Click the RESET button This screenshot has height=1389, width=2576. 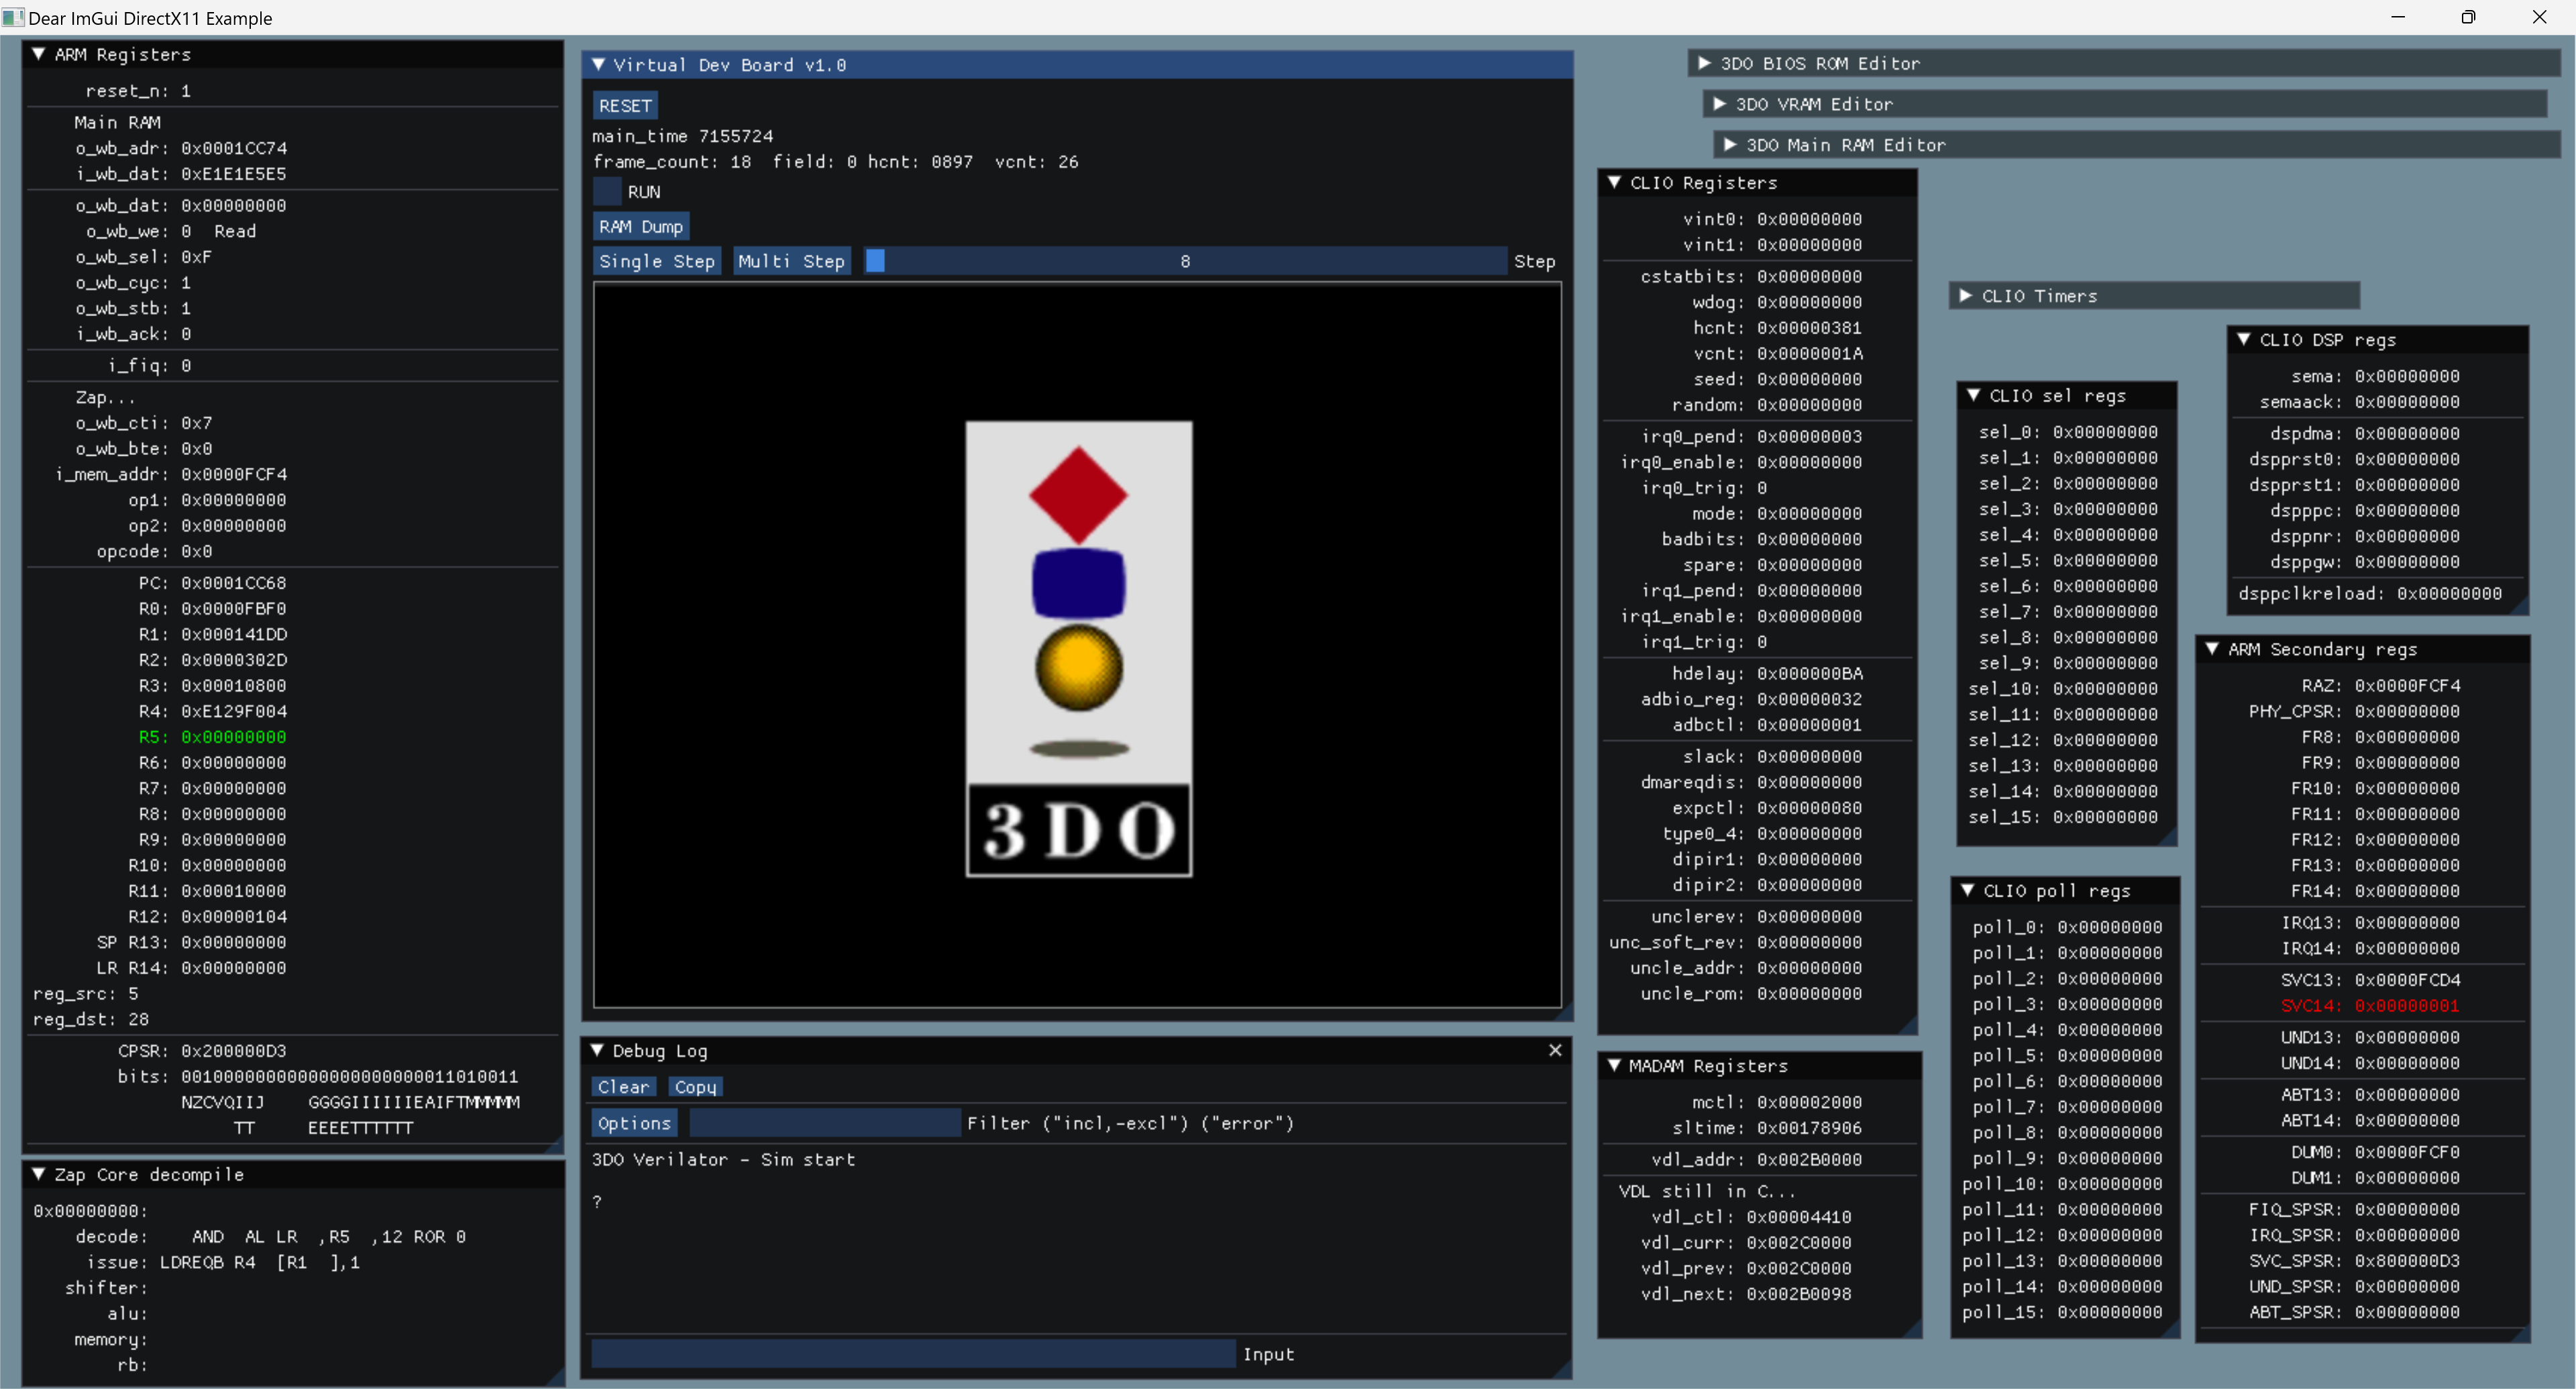625,105
